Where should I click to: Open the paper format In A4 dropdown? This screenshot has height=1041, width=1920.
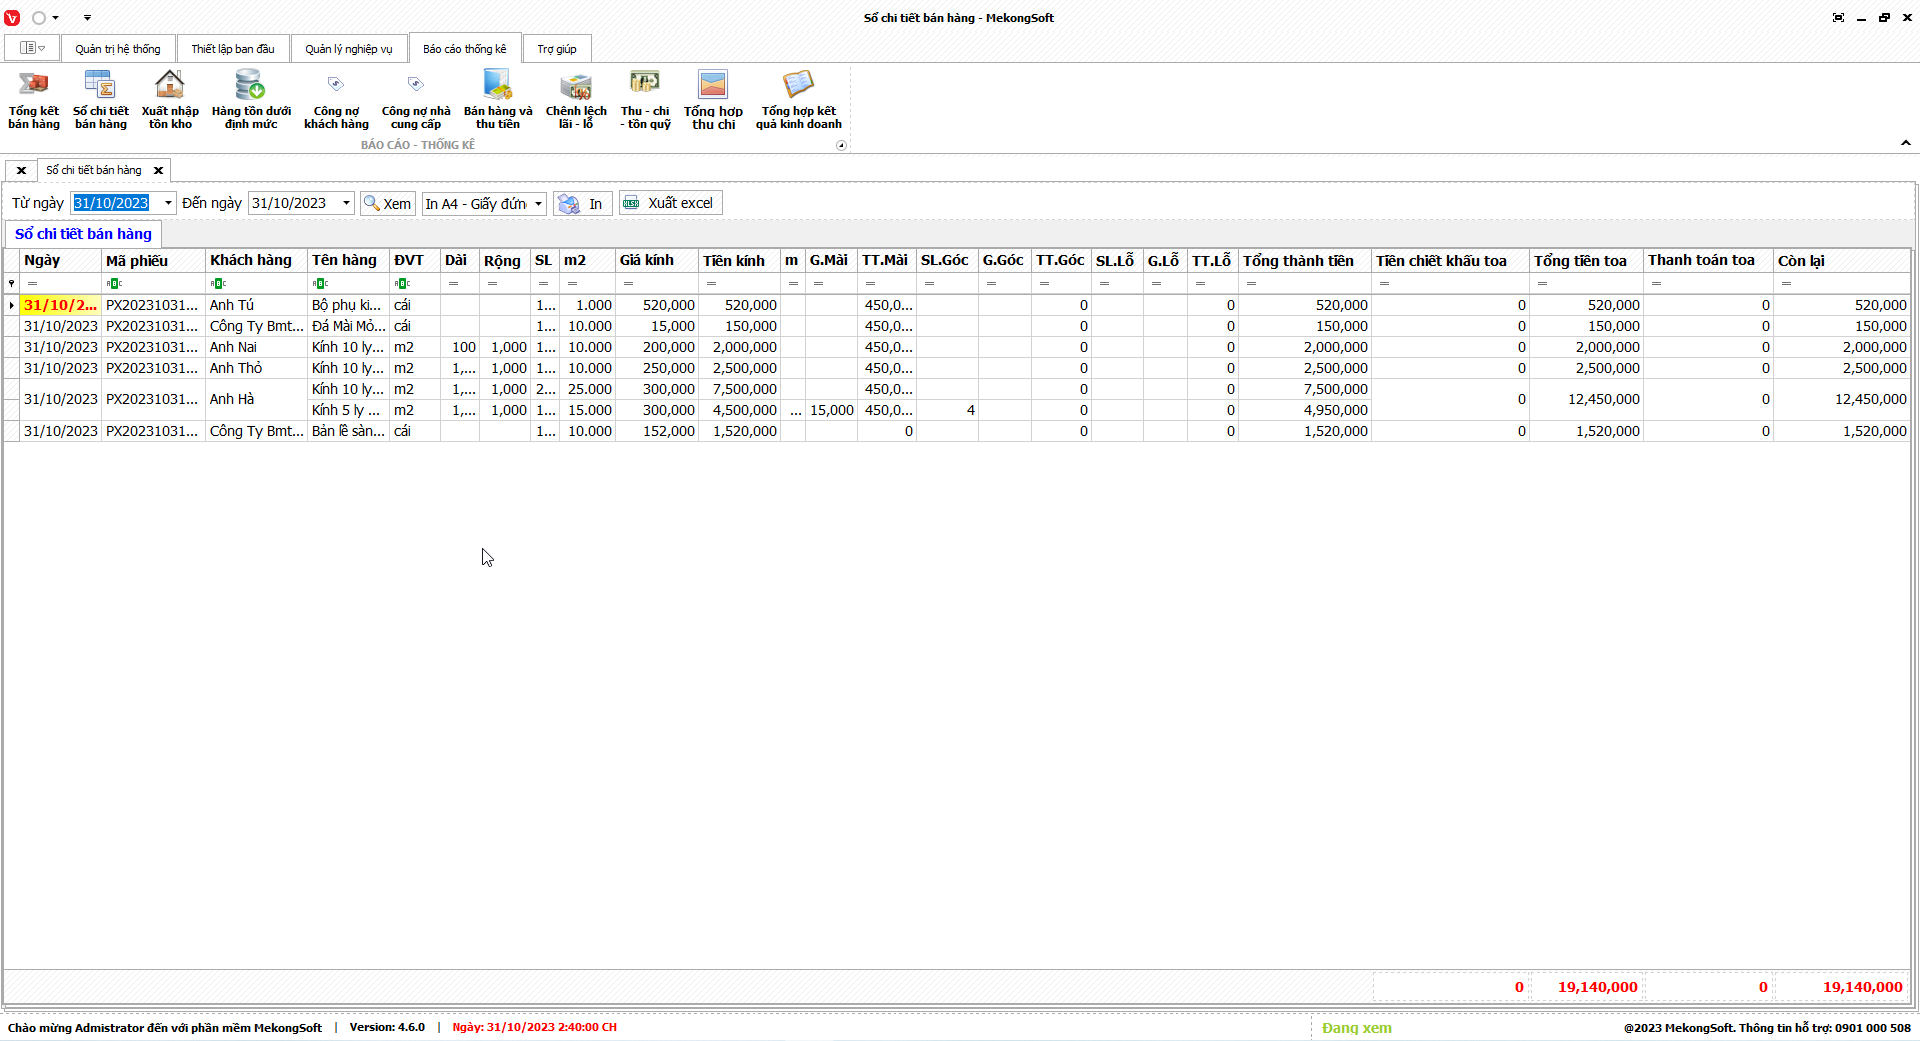tap(538, 204)
